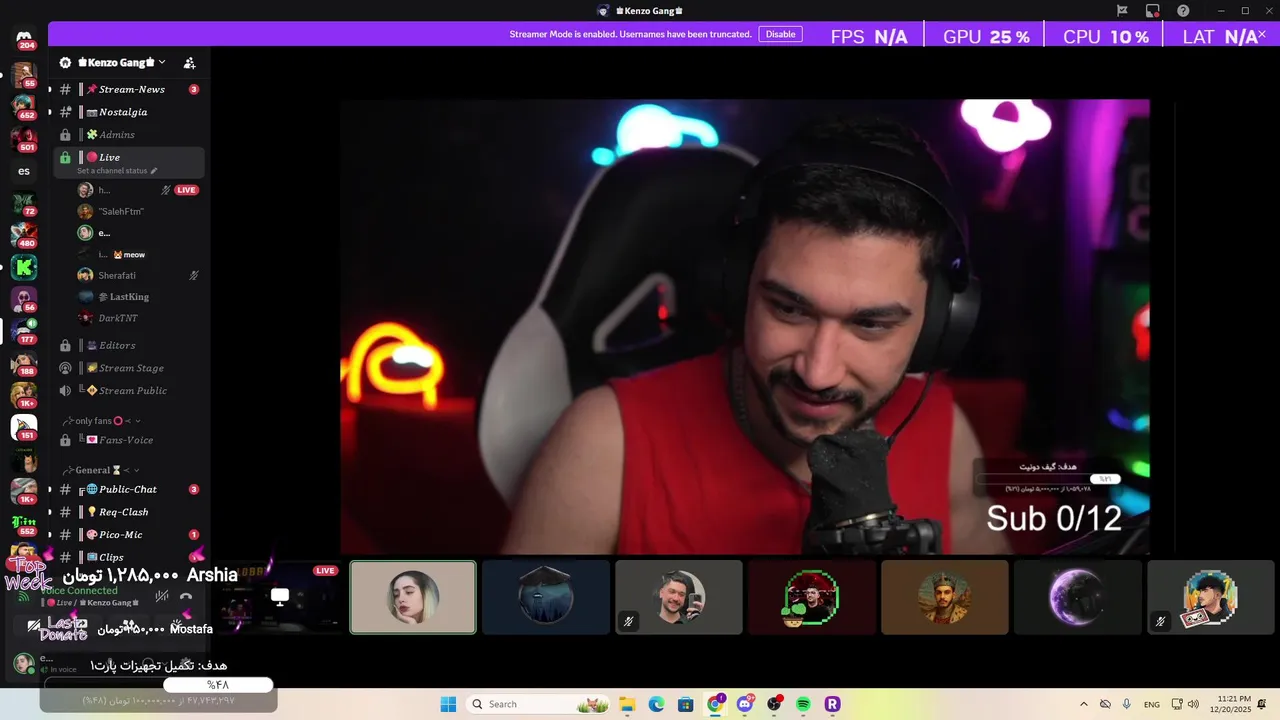Open Kenzo Gang server dropdown menu
Viewport: 1280px width, 720px height.
click(x=122, y=62)
